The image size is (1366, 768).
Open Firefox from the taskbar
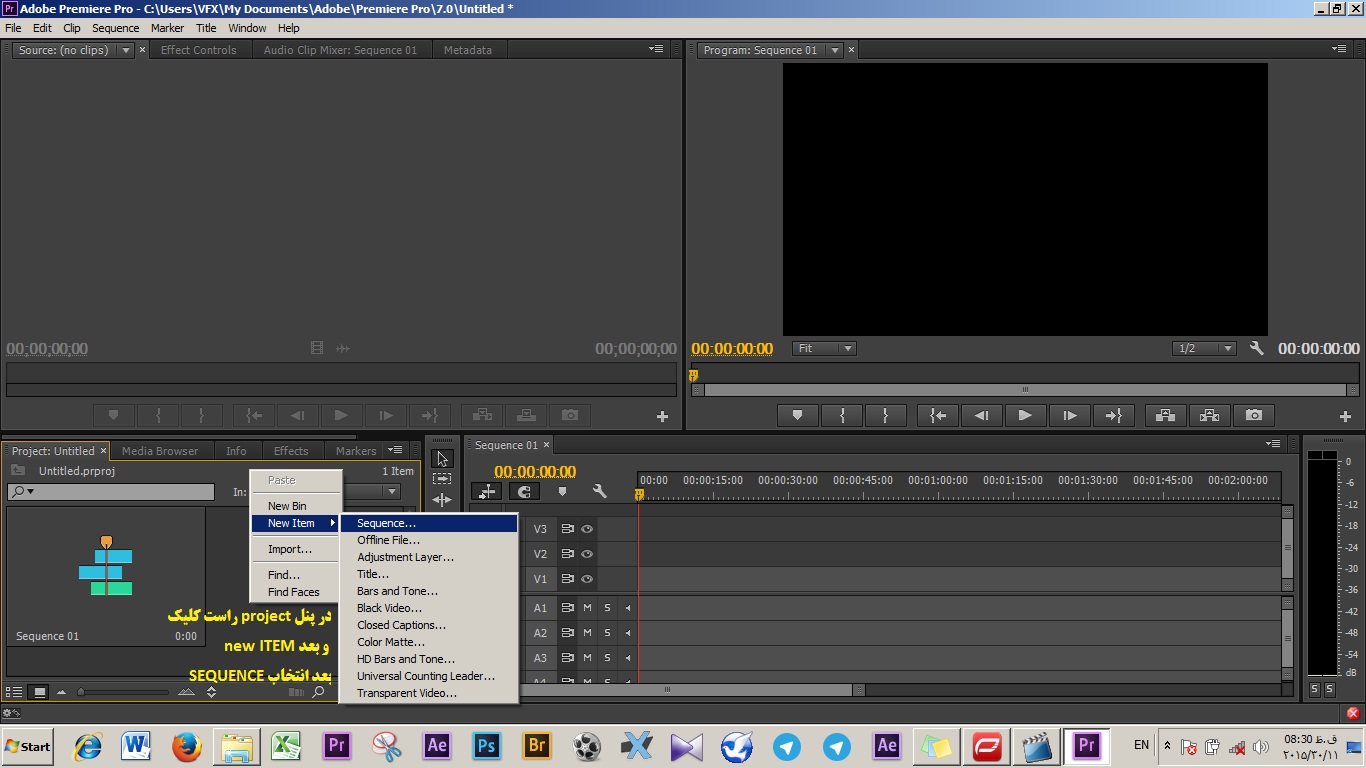click(x=186, y=746)
